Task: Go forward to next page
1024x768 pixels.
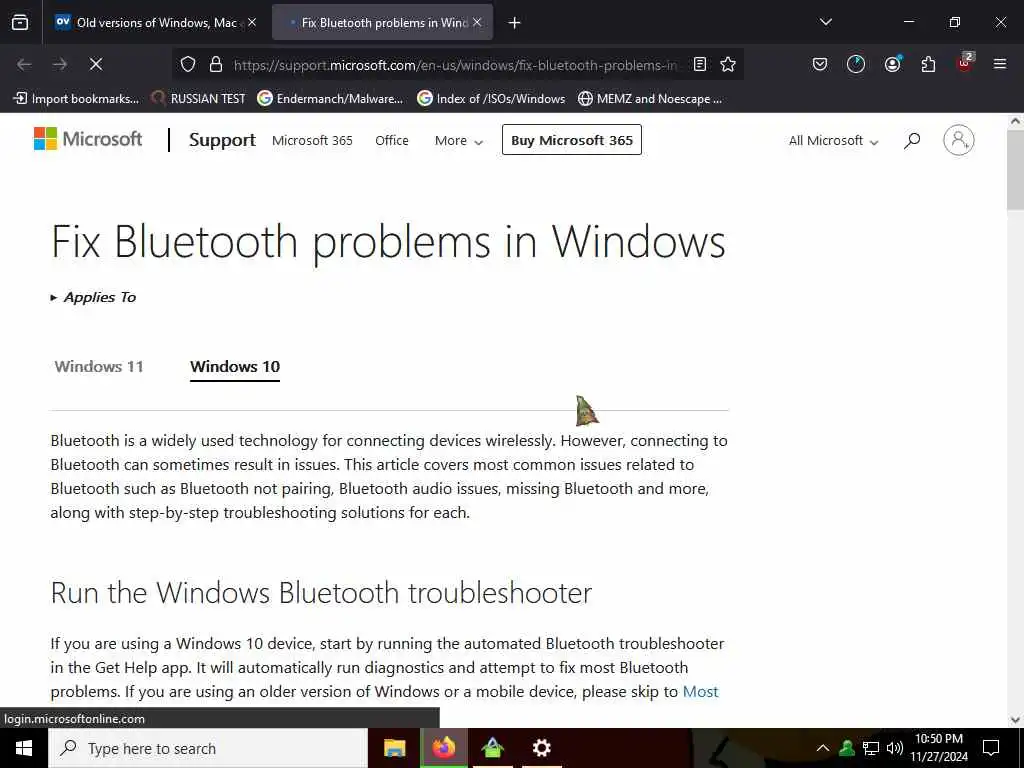Action: point(60,64)
